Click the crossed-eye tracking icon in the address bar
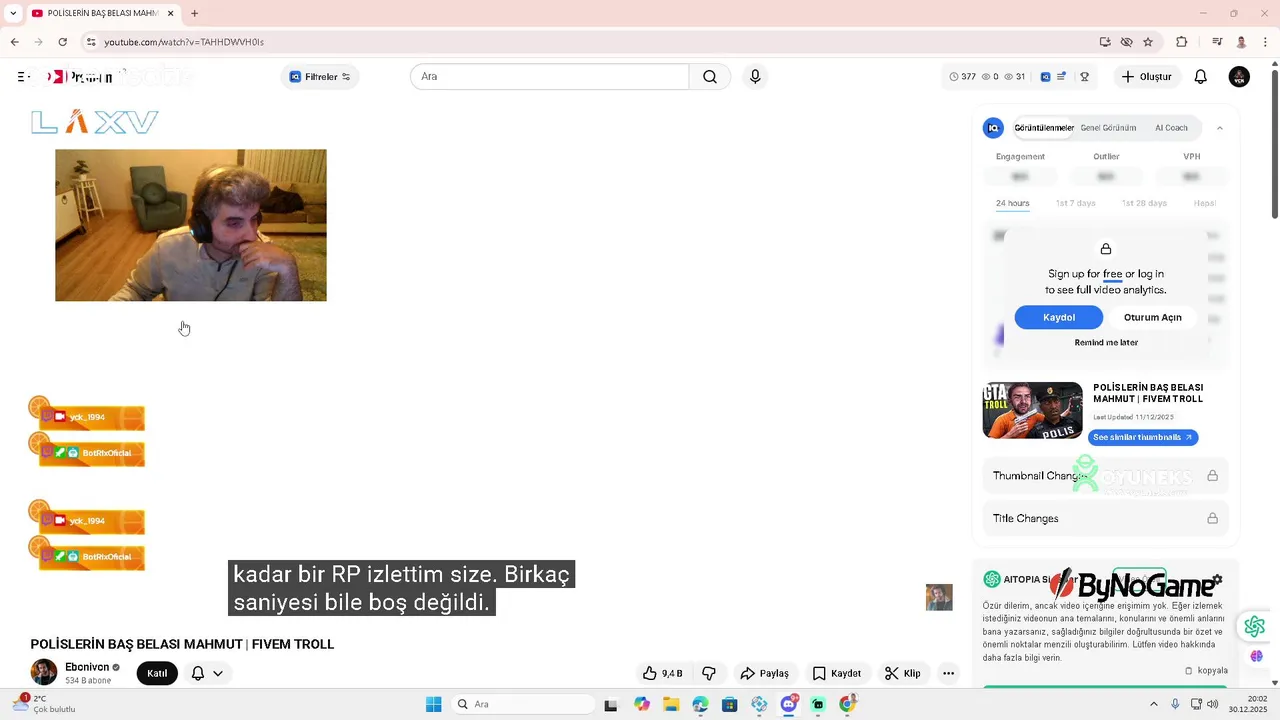The height and width of the screenshot is (720, 1280). [x=1127, y=42]
